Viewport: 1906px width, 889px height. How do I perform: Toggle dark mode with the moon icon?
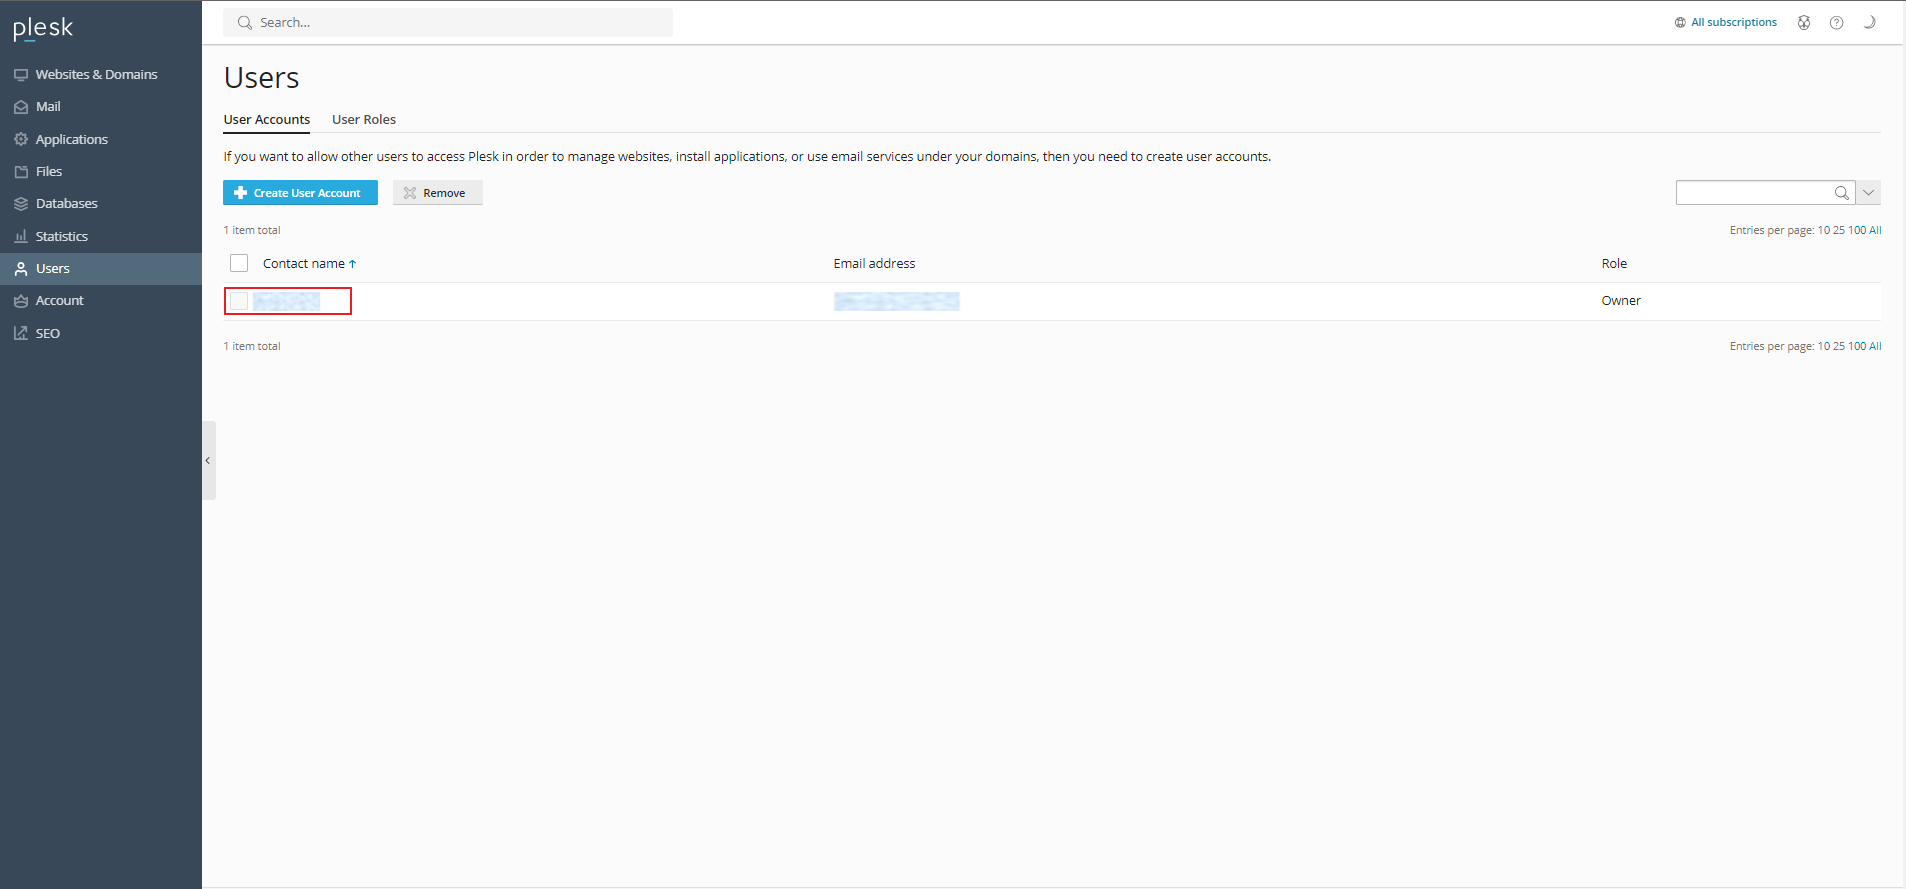tap(1868, 23)
